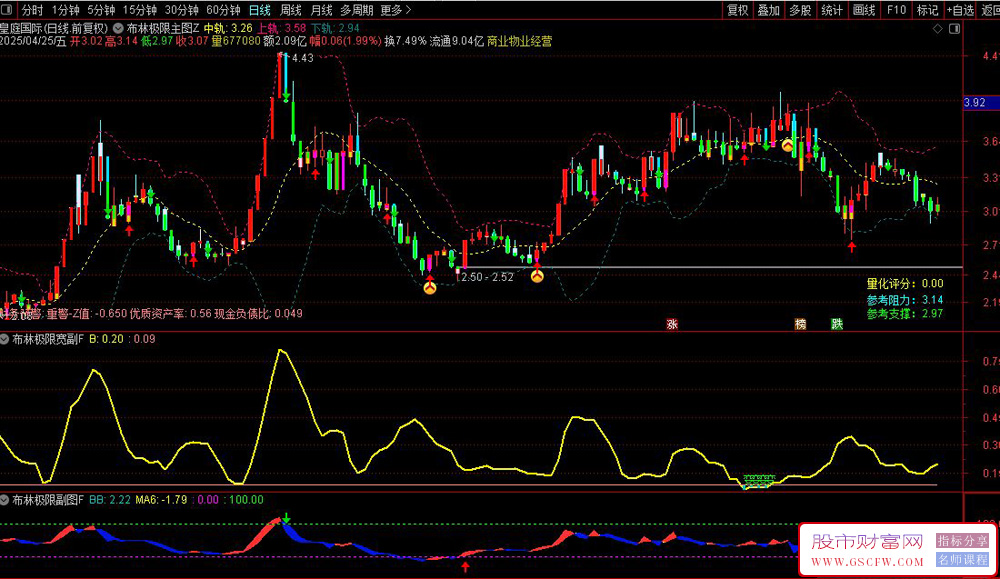Click the 流通9.04亿 float value

click(x=457, y=41)
